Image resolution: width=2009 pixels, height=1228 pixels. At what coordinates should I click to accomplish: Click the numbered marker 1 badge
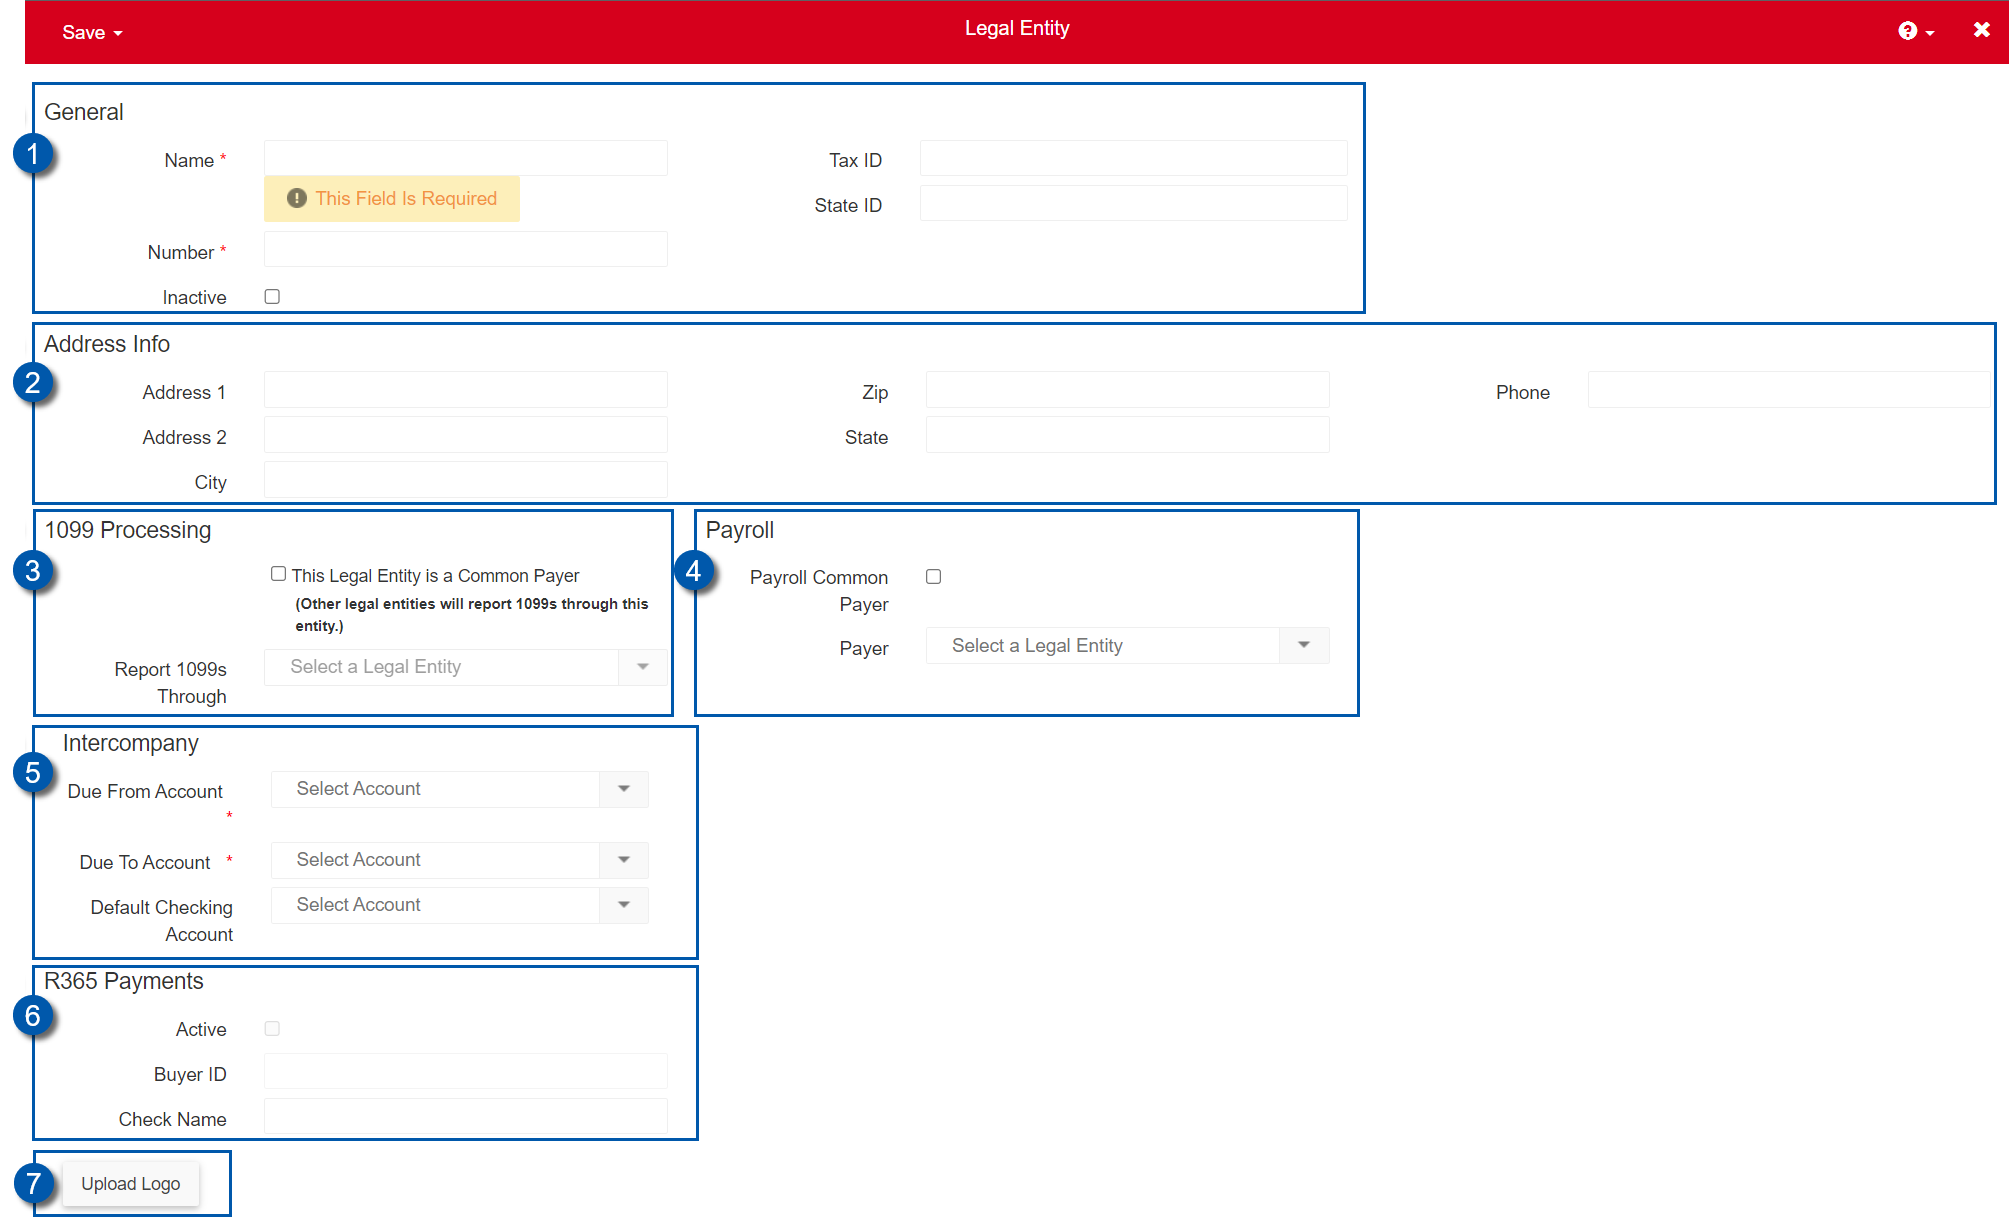33,154
